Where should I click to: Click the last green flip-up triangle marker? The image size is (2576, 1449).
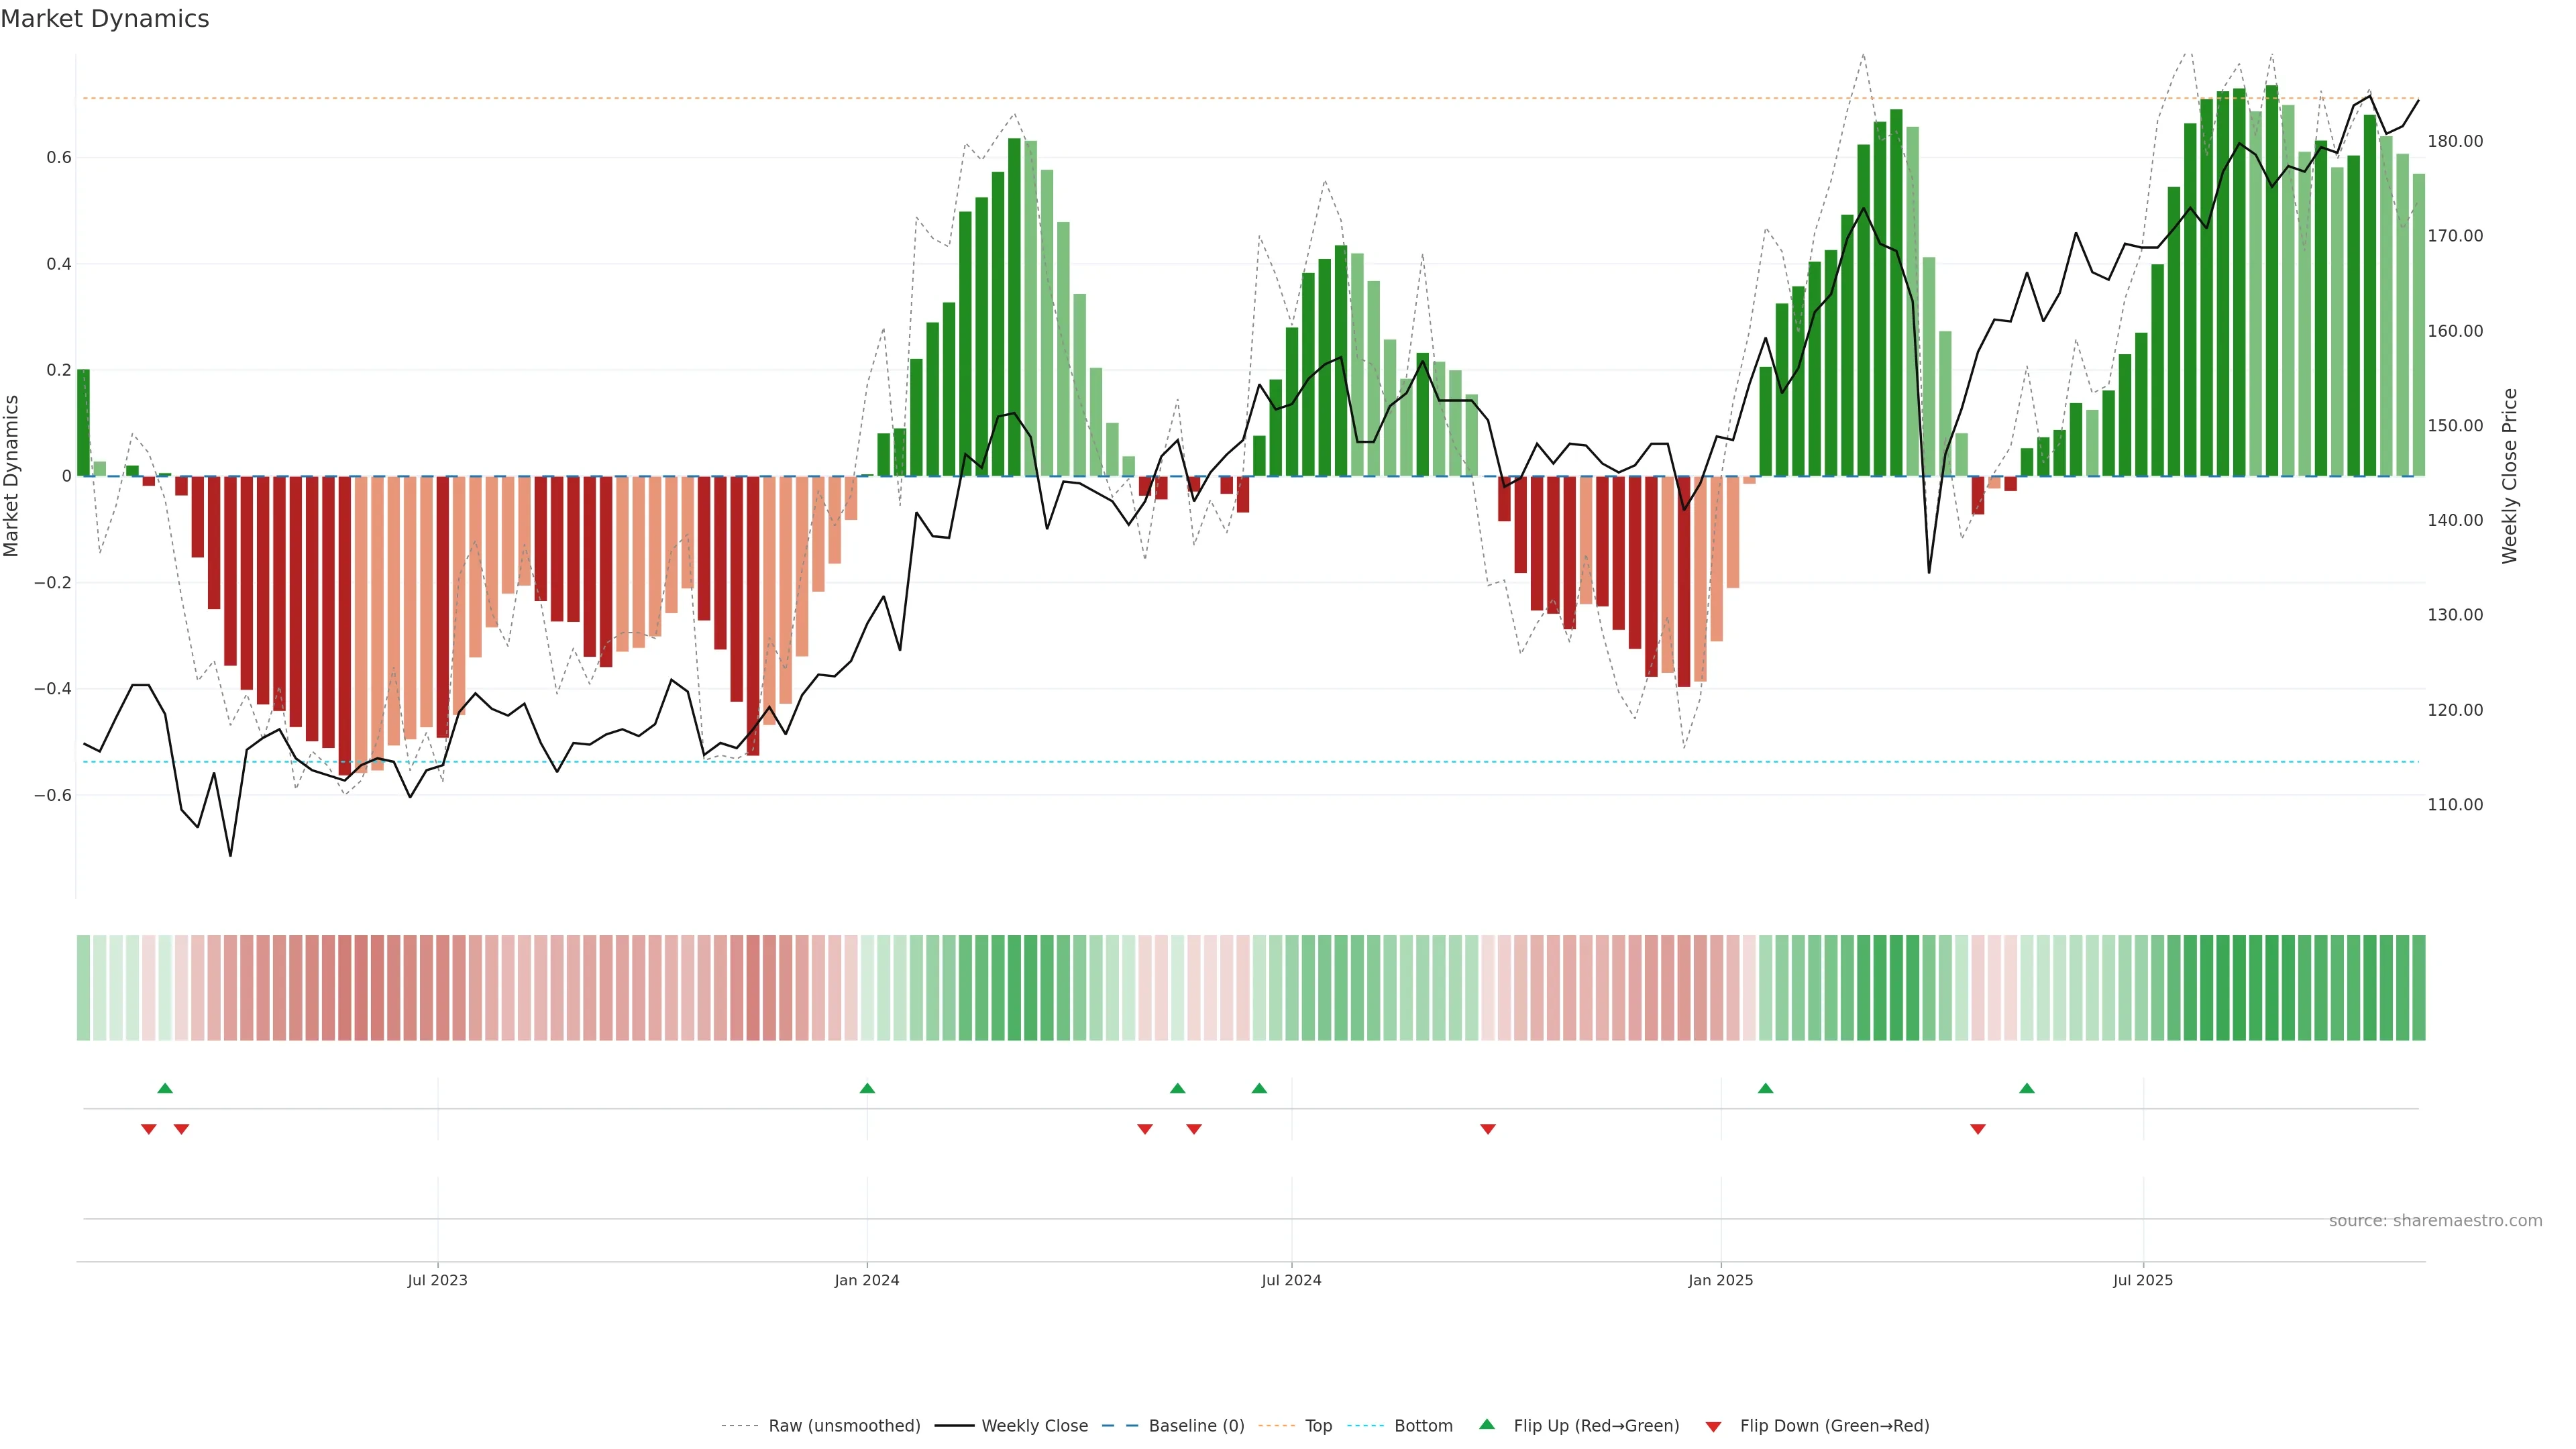[2026, 1088]
